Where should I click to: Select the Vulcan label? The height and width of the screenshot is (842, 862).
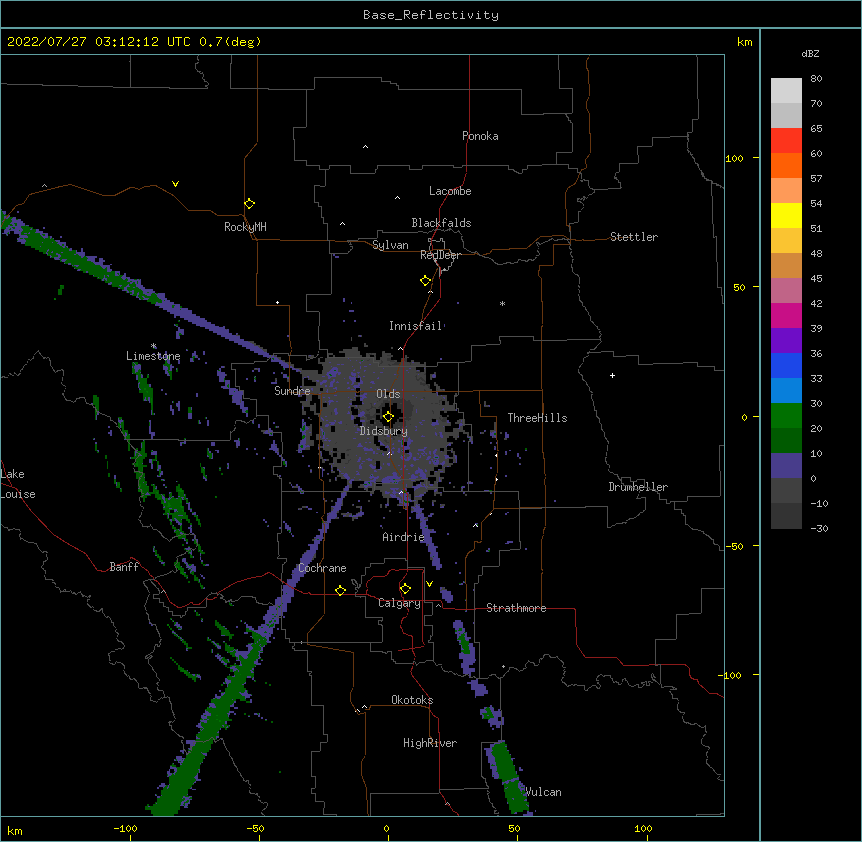(x=543, y=792)
